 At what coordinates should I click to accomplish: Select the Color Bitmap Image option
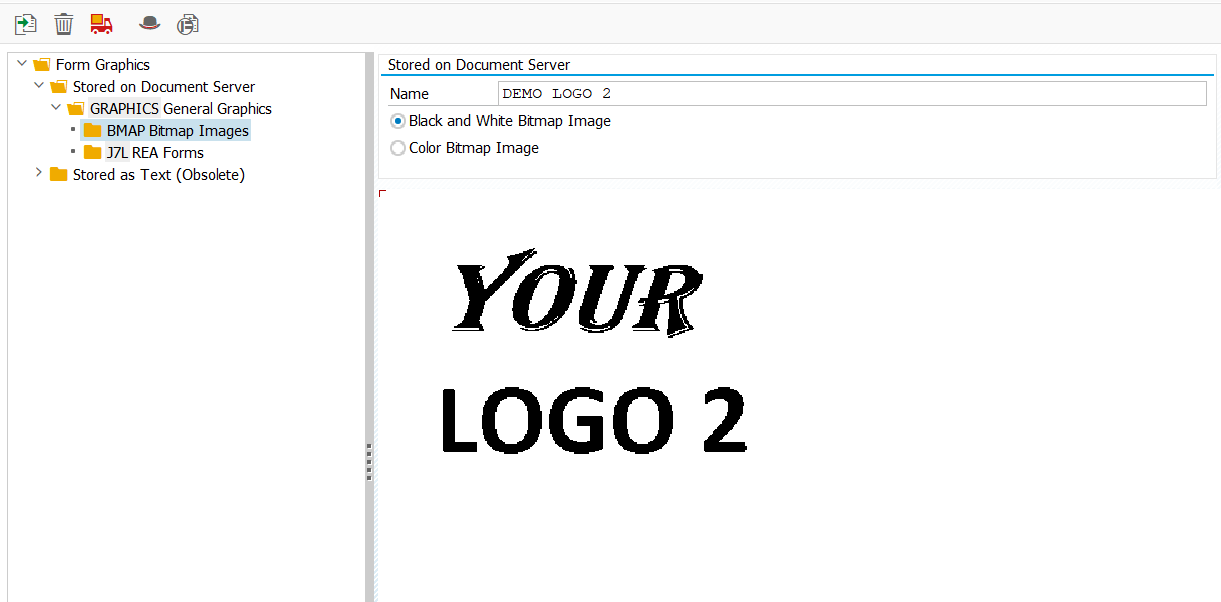coord(398,148)
